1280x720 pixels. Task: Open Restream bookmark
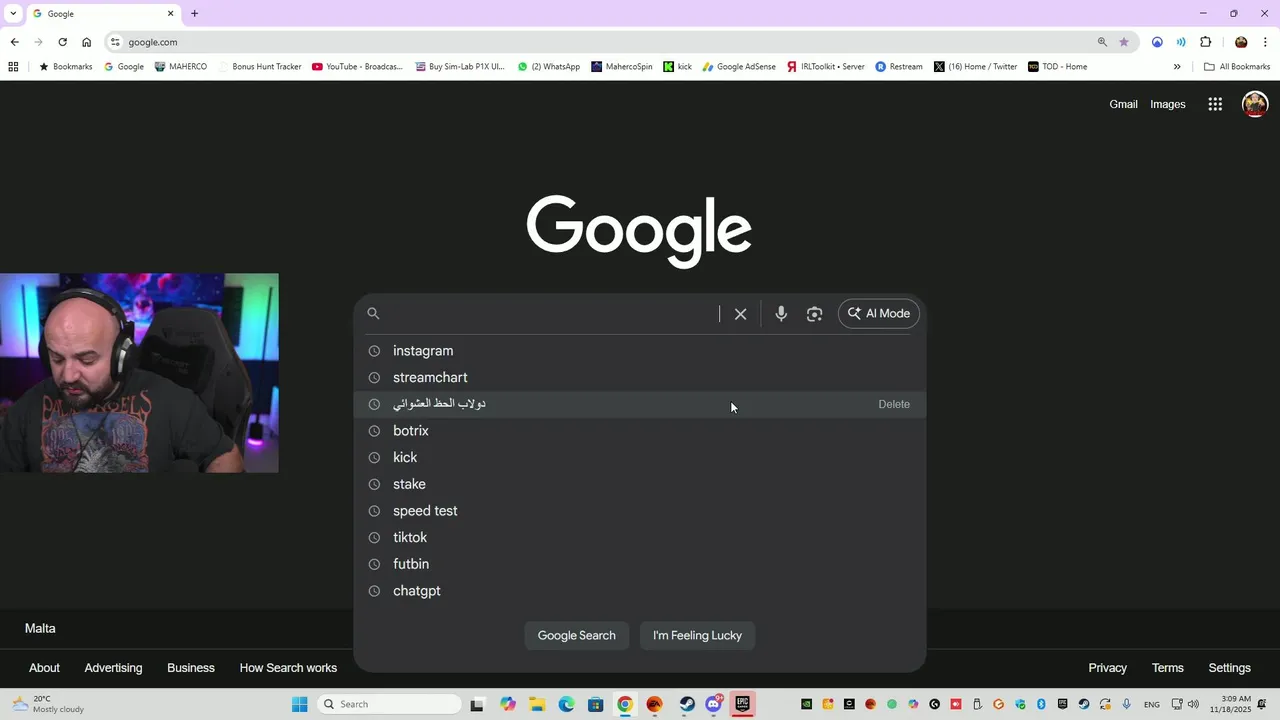(898, 67)
